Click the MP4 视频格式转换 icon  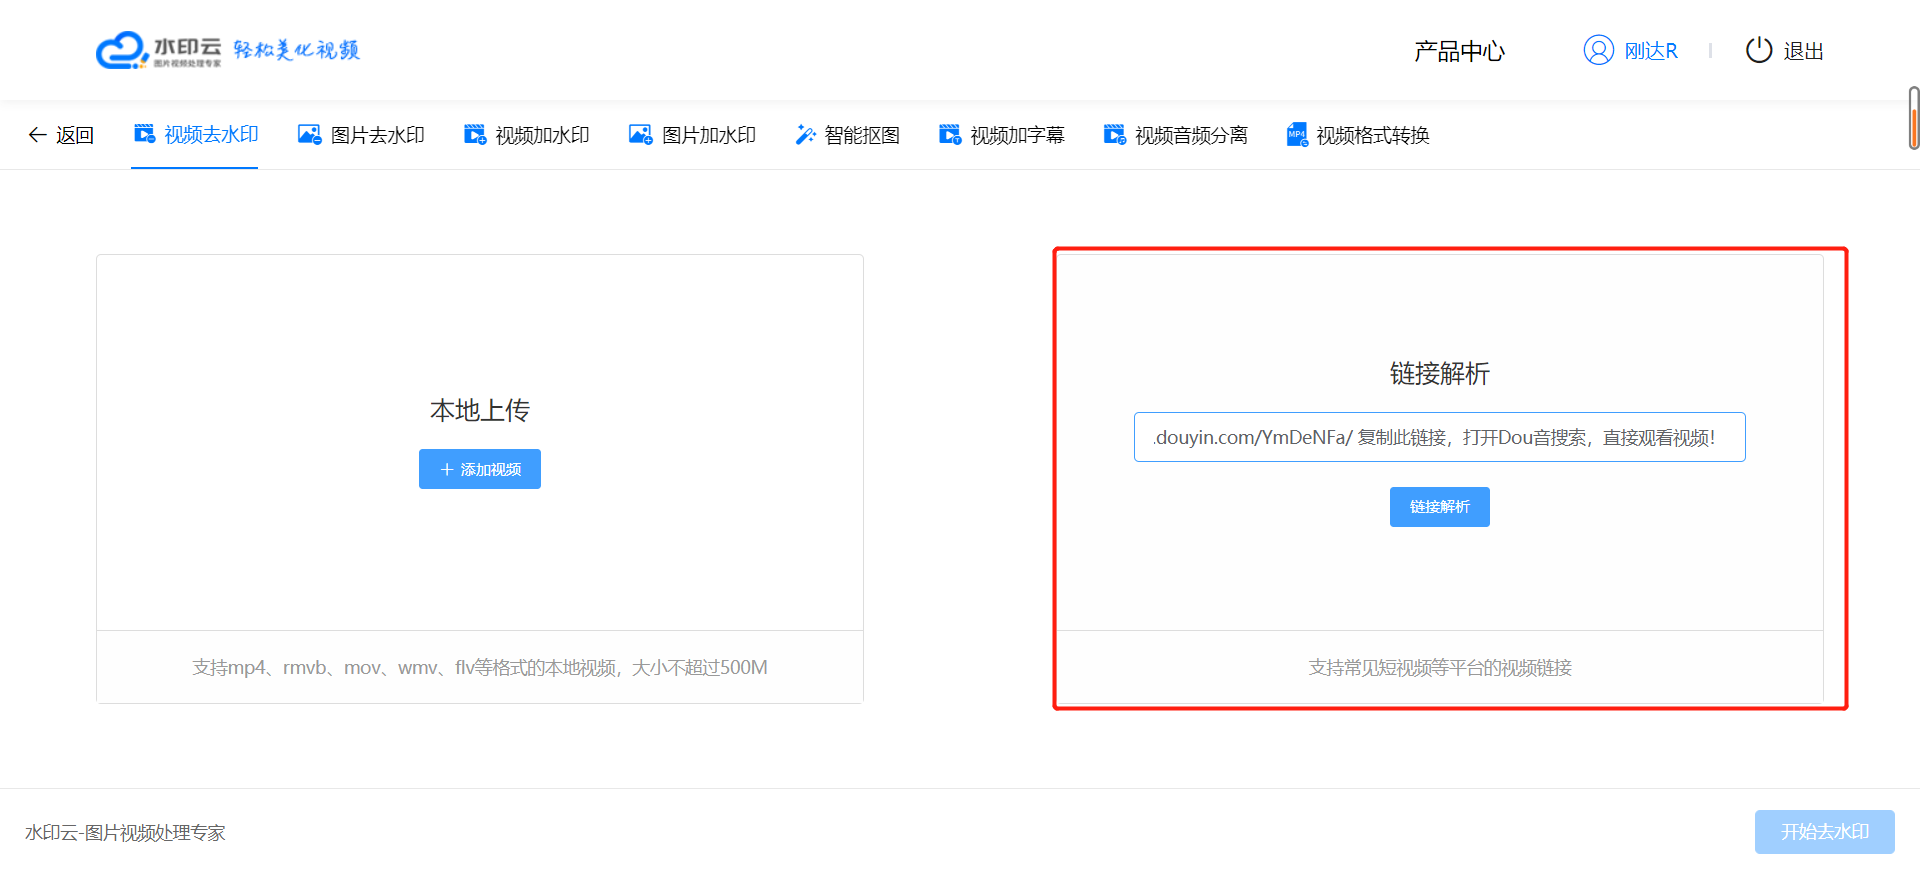[1297, 134]
